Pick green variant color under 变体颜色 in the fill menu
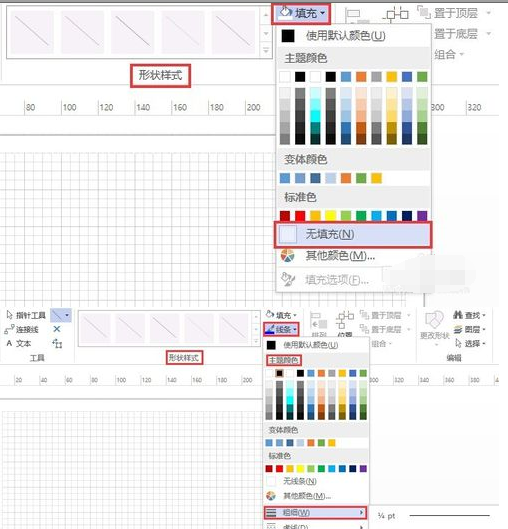The width and height of the screenshot is (508, 529). [361, 178]
